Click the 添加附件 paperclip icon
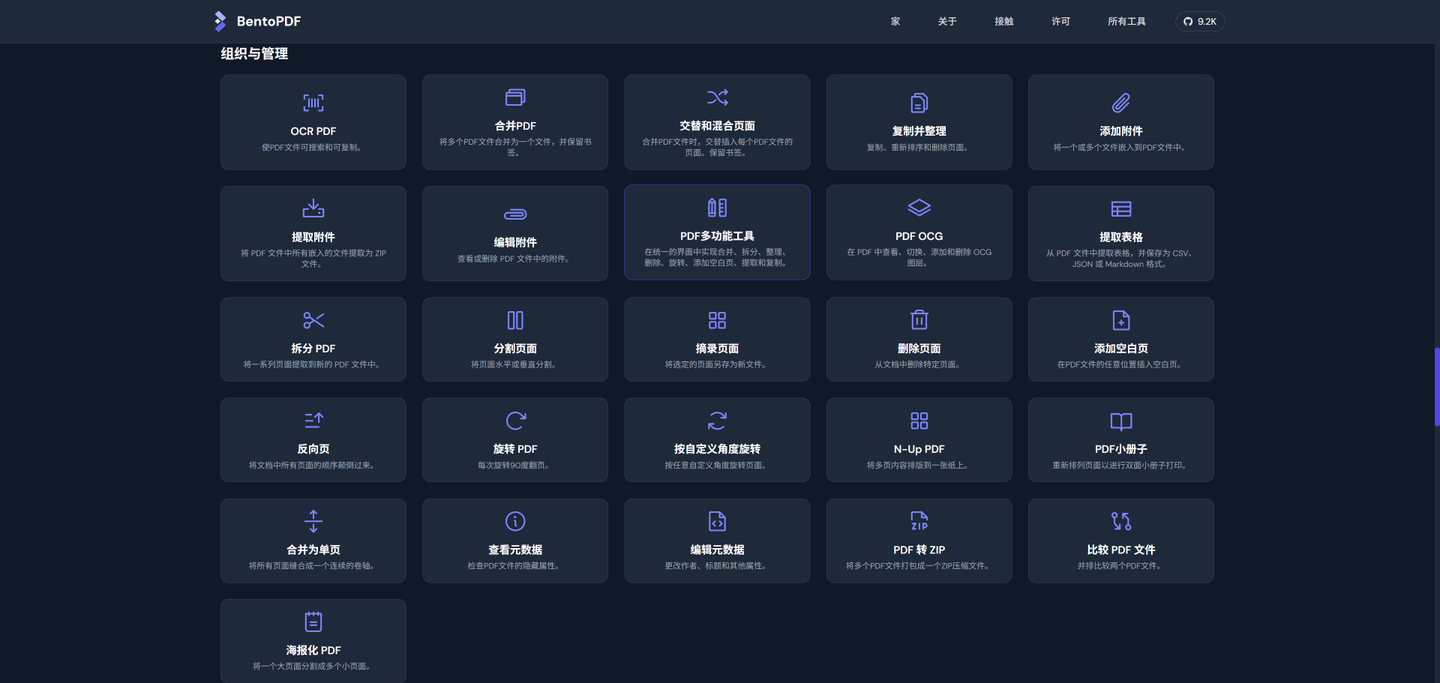 (1121, 100)
